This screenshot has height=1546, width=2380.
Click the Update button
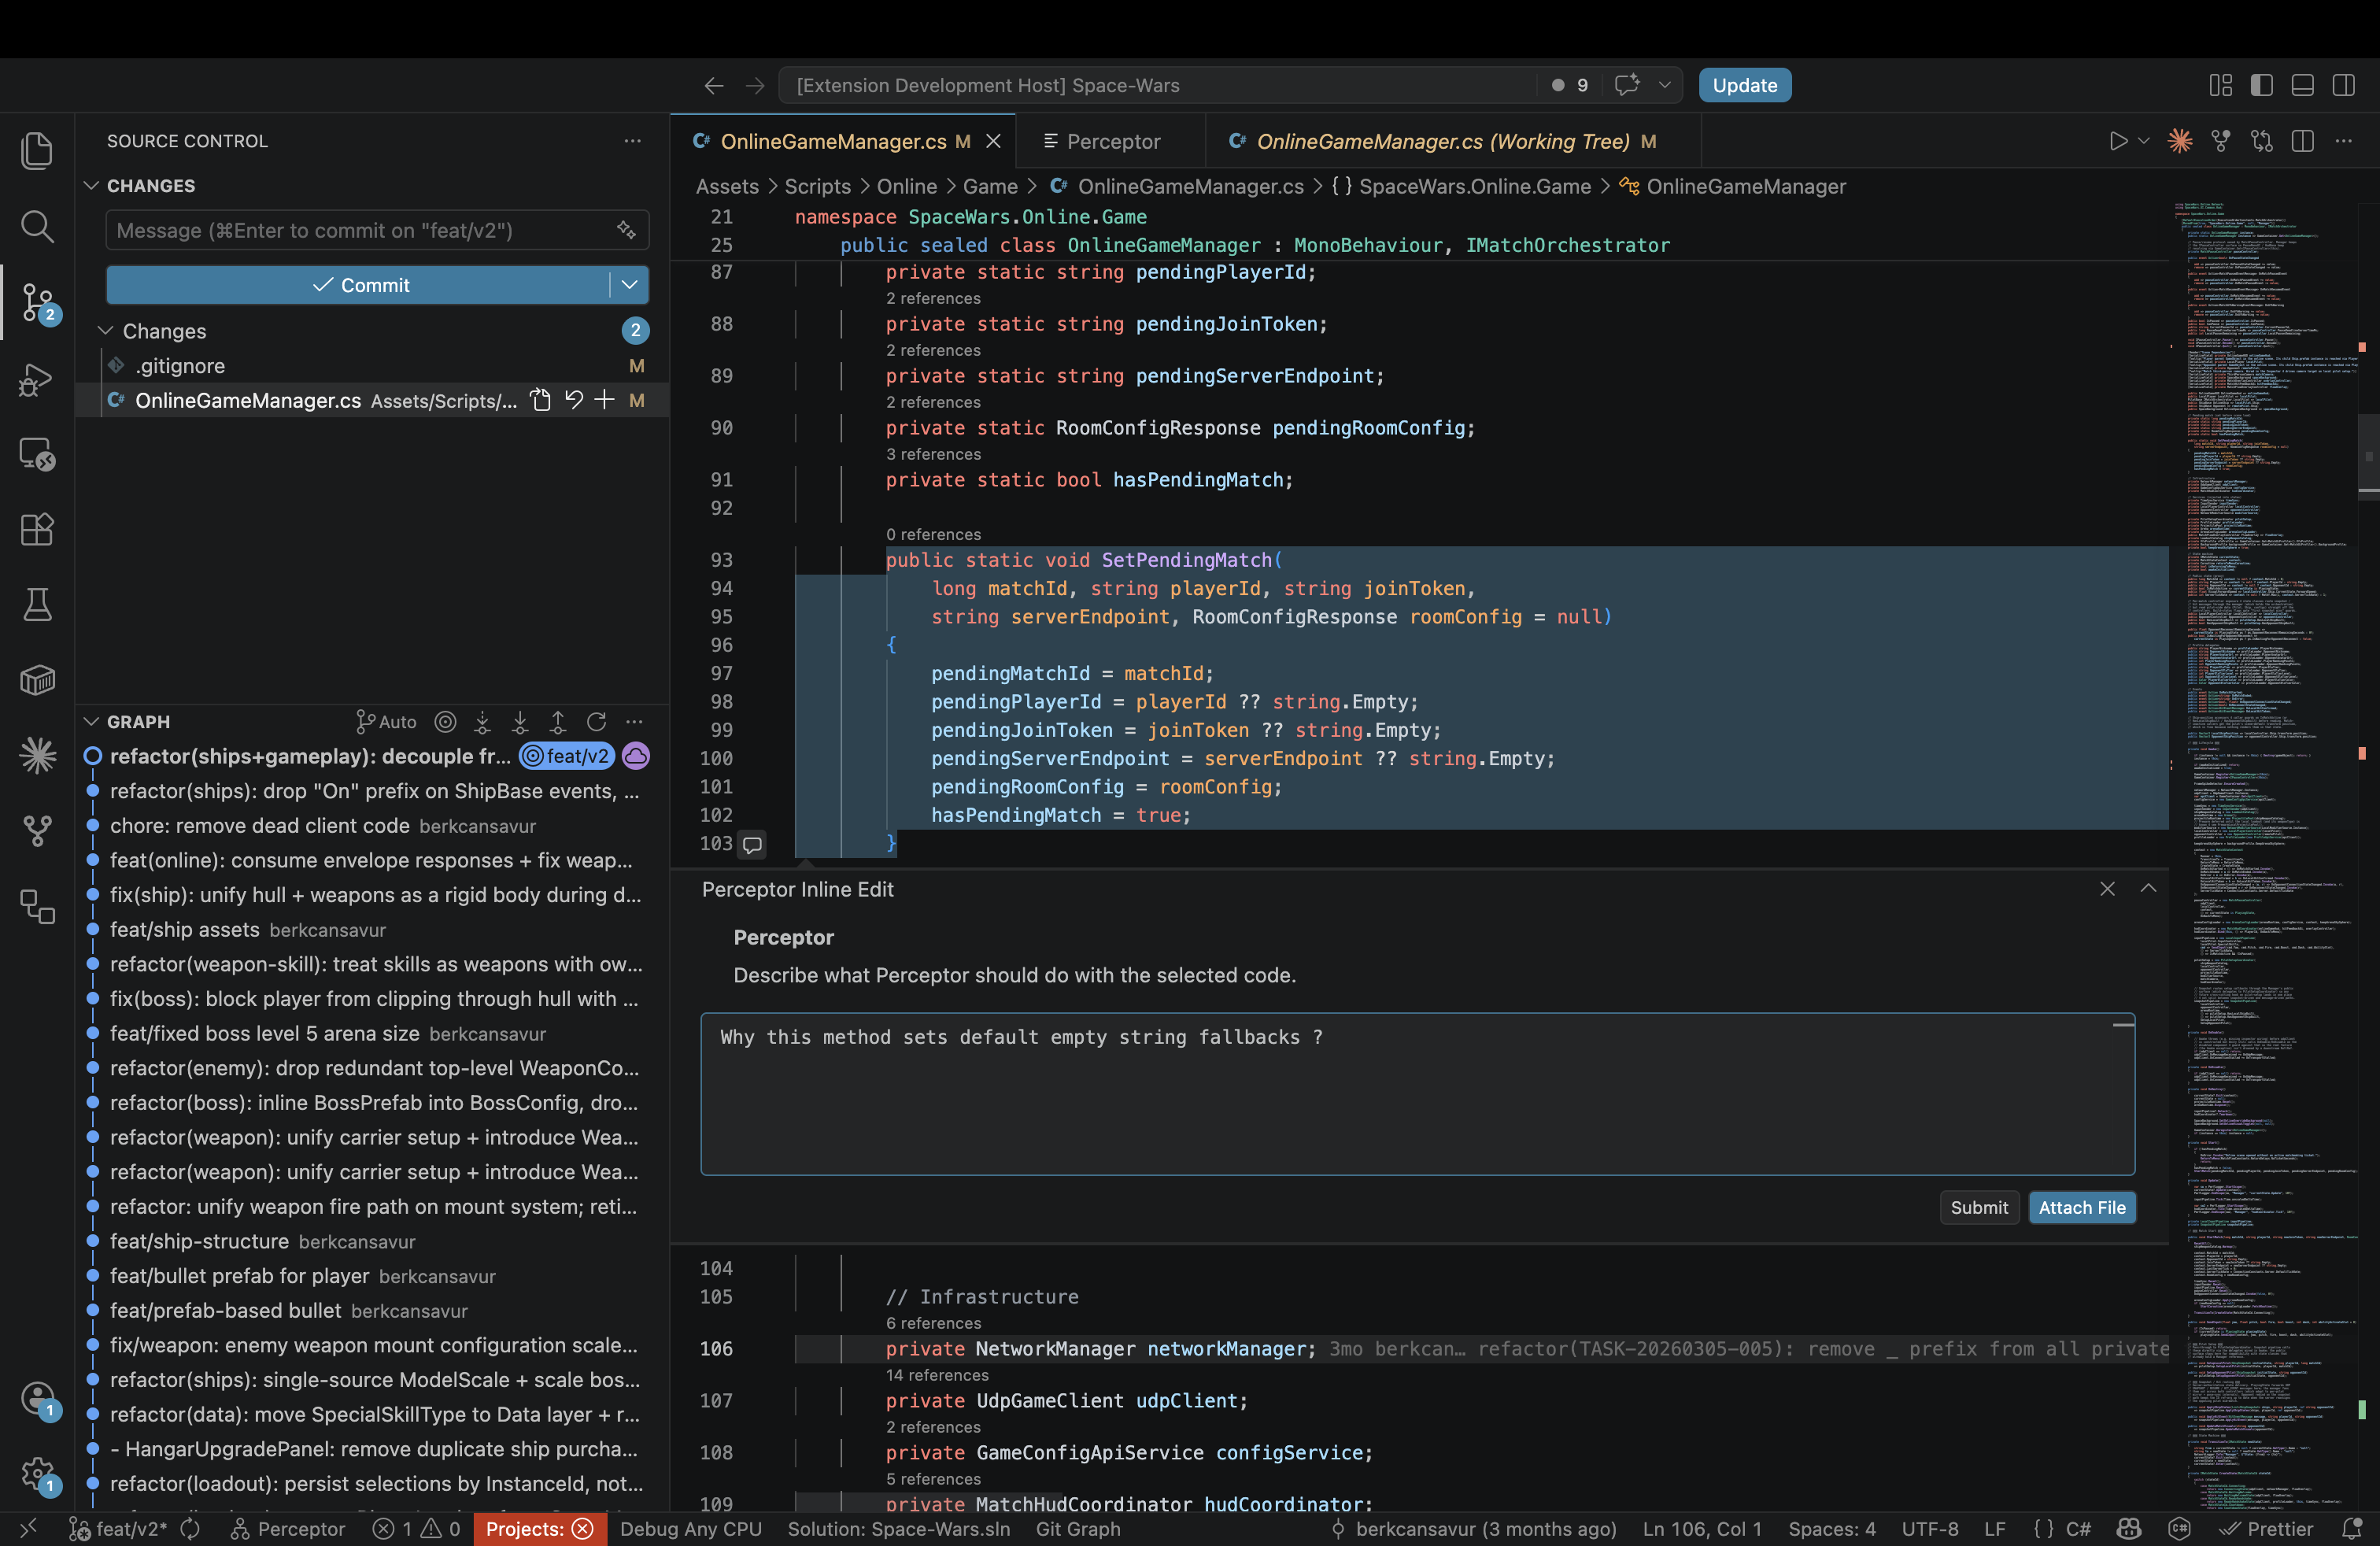click(1744, 85)
